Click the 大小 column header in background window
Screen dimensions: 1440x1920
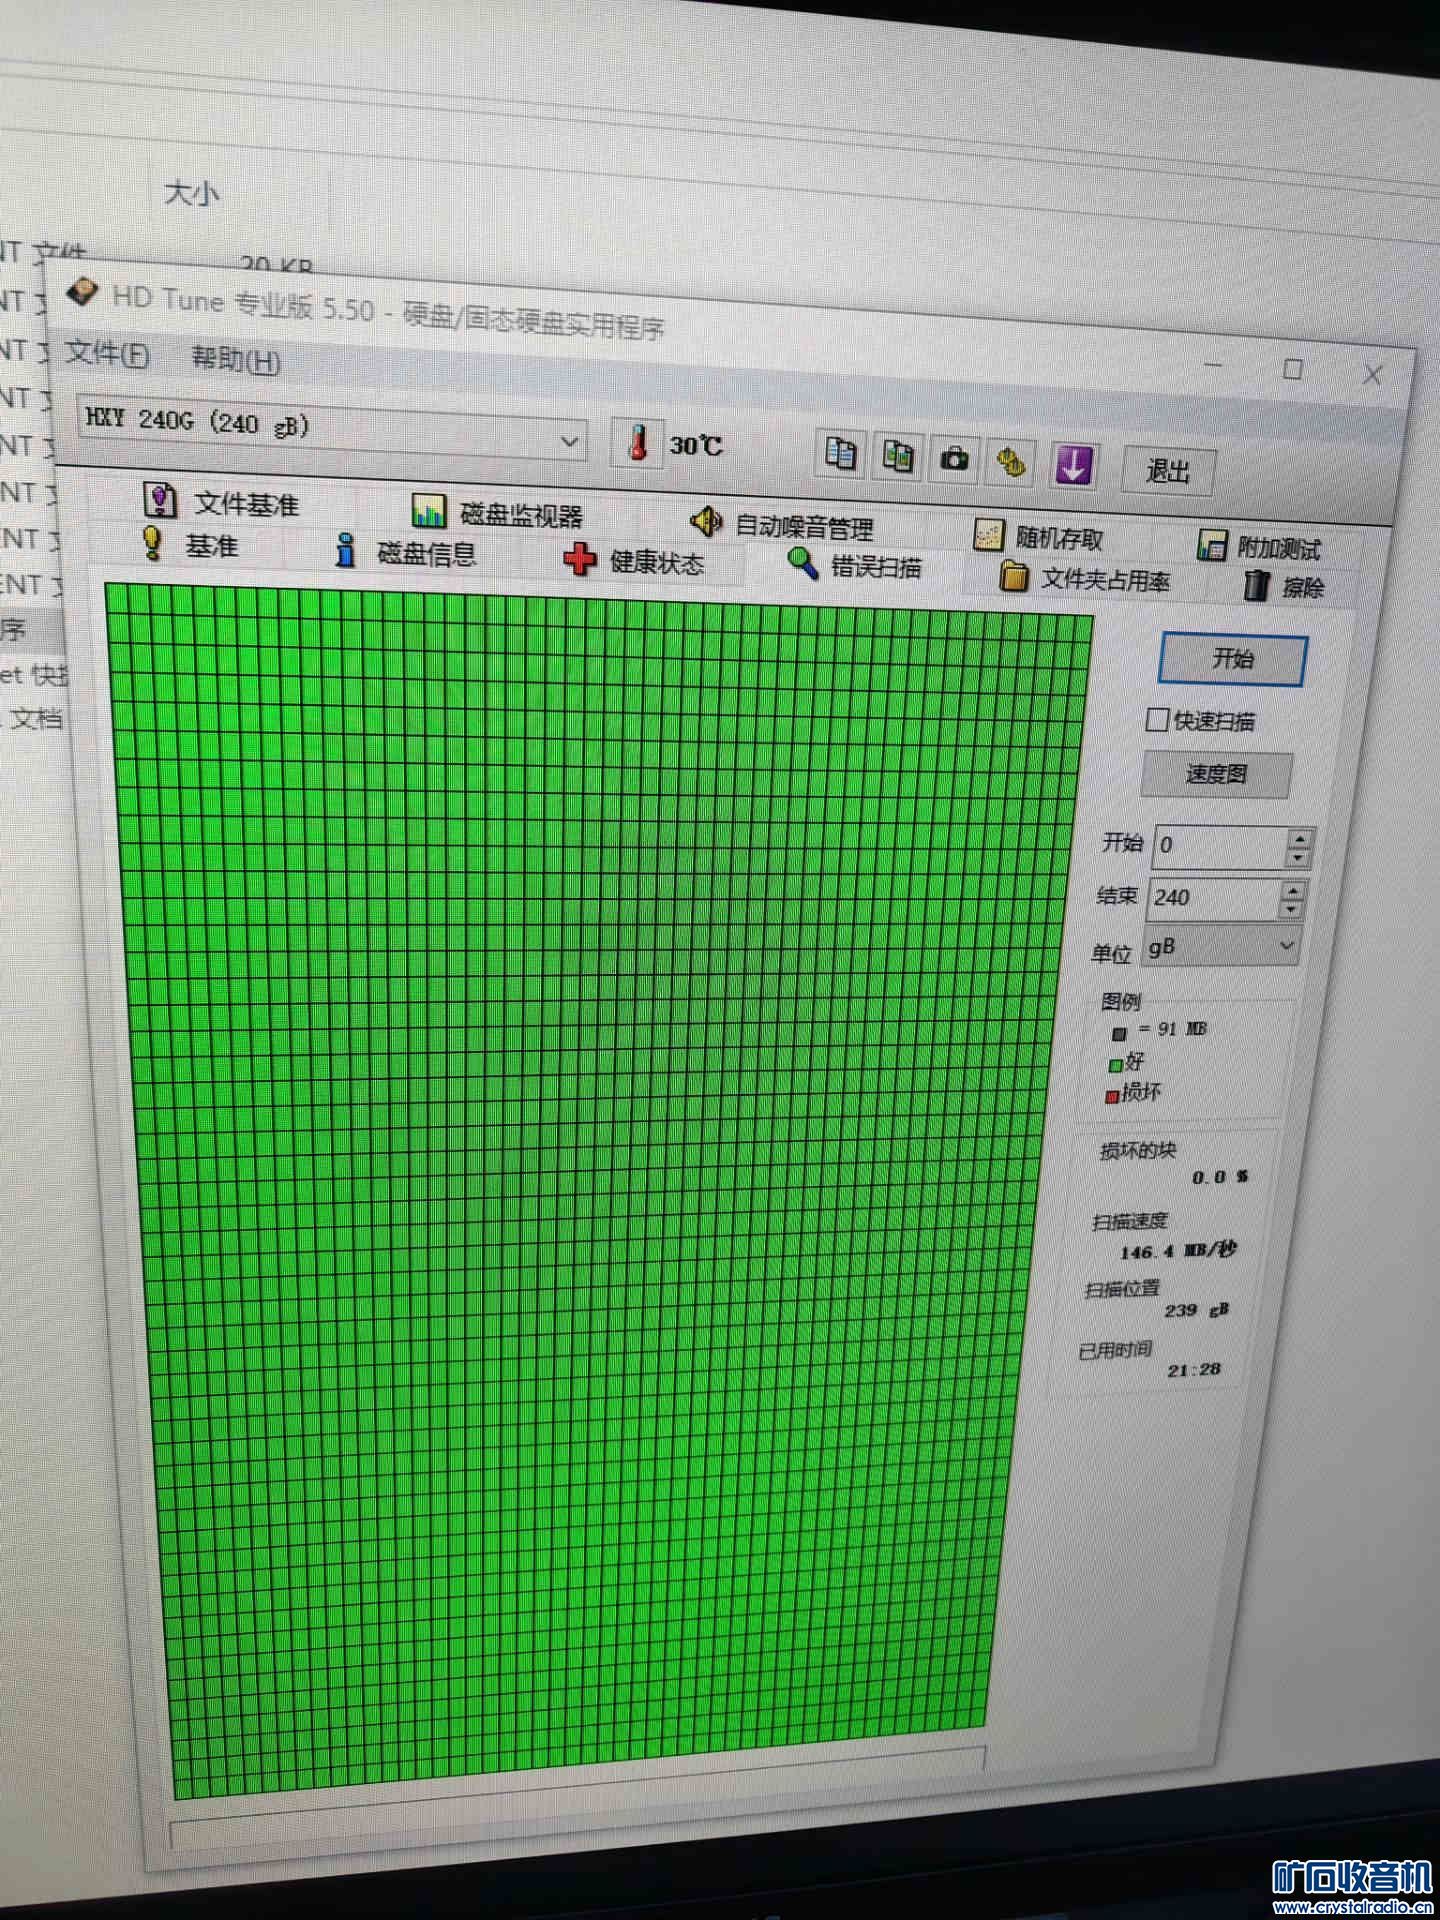pyautogui.click(x=191, y=192)
